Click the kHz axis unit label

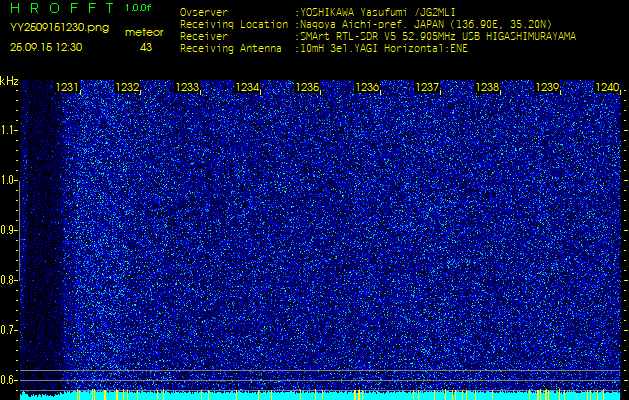[10, 81]
